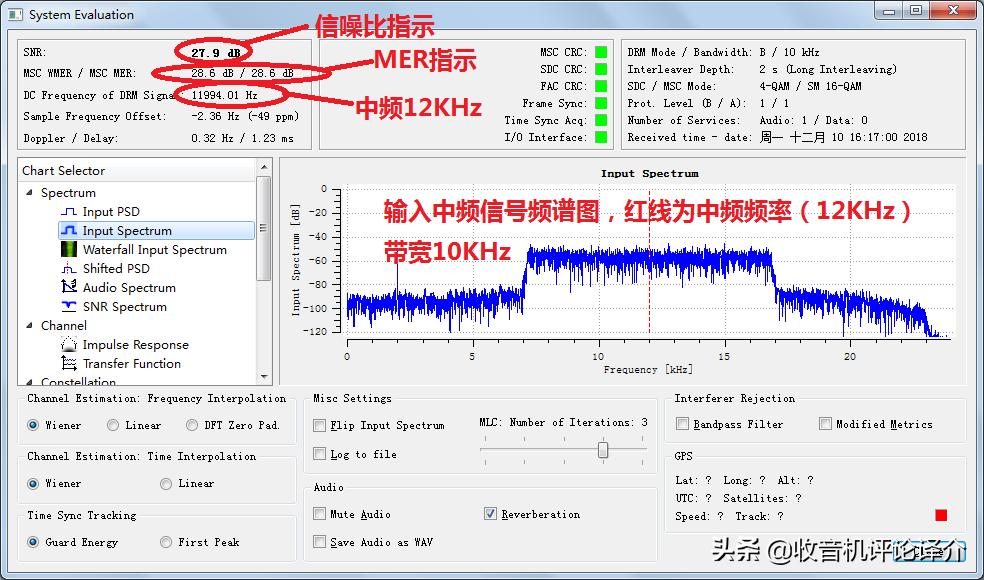984x580 pixels.
Task: Disable the Reverberation option
Action: [x=490, y=514]
